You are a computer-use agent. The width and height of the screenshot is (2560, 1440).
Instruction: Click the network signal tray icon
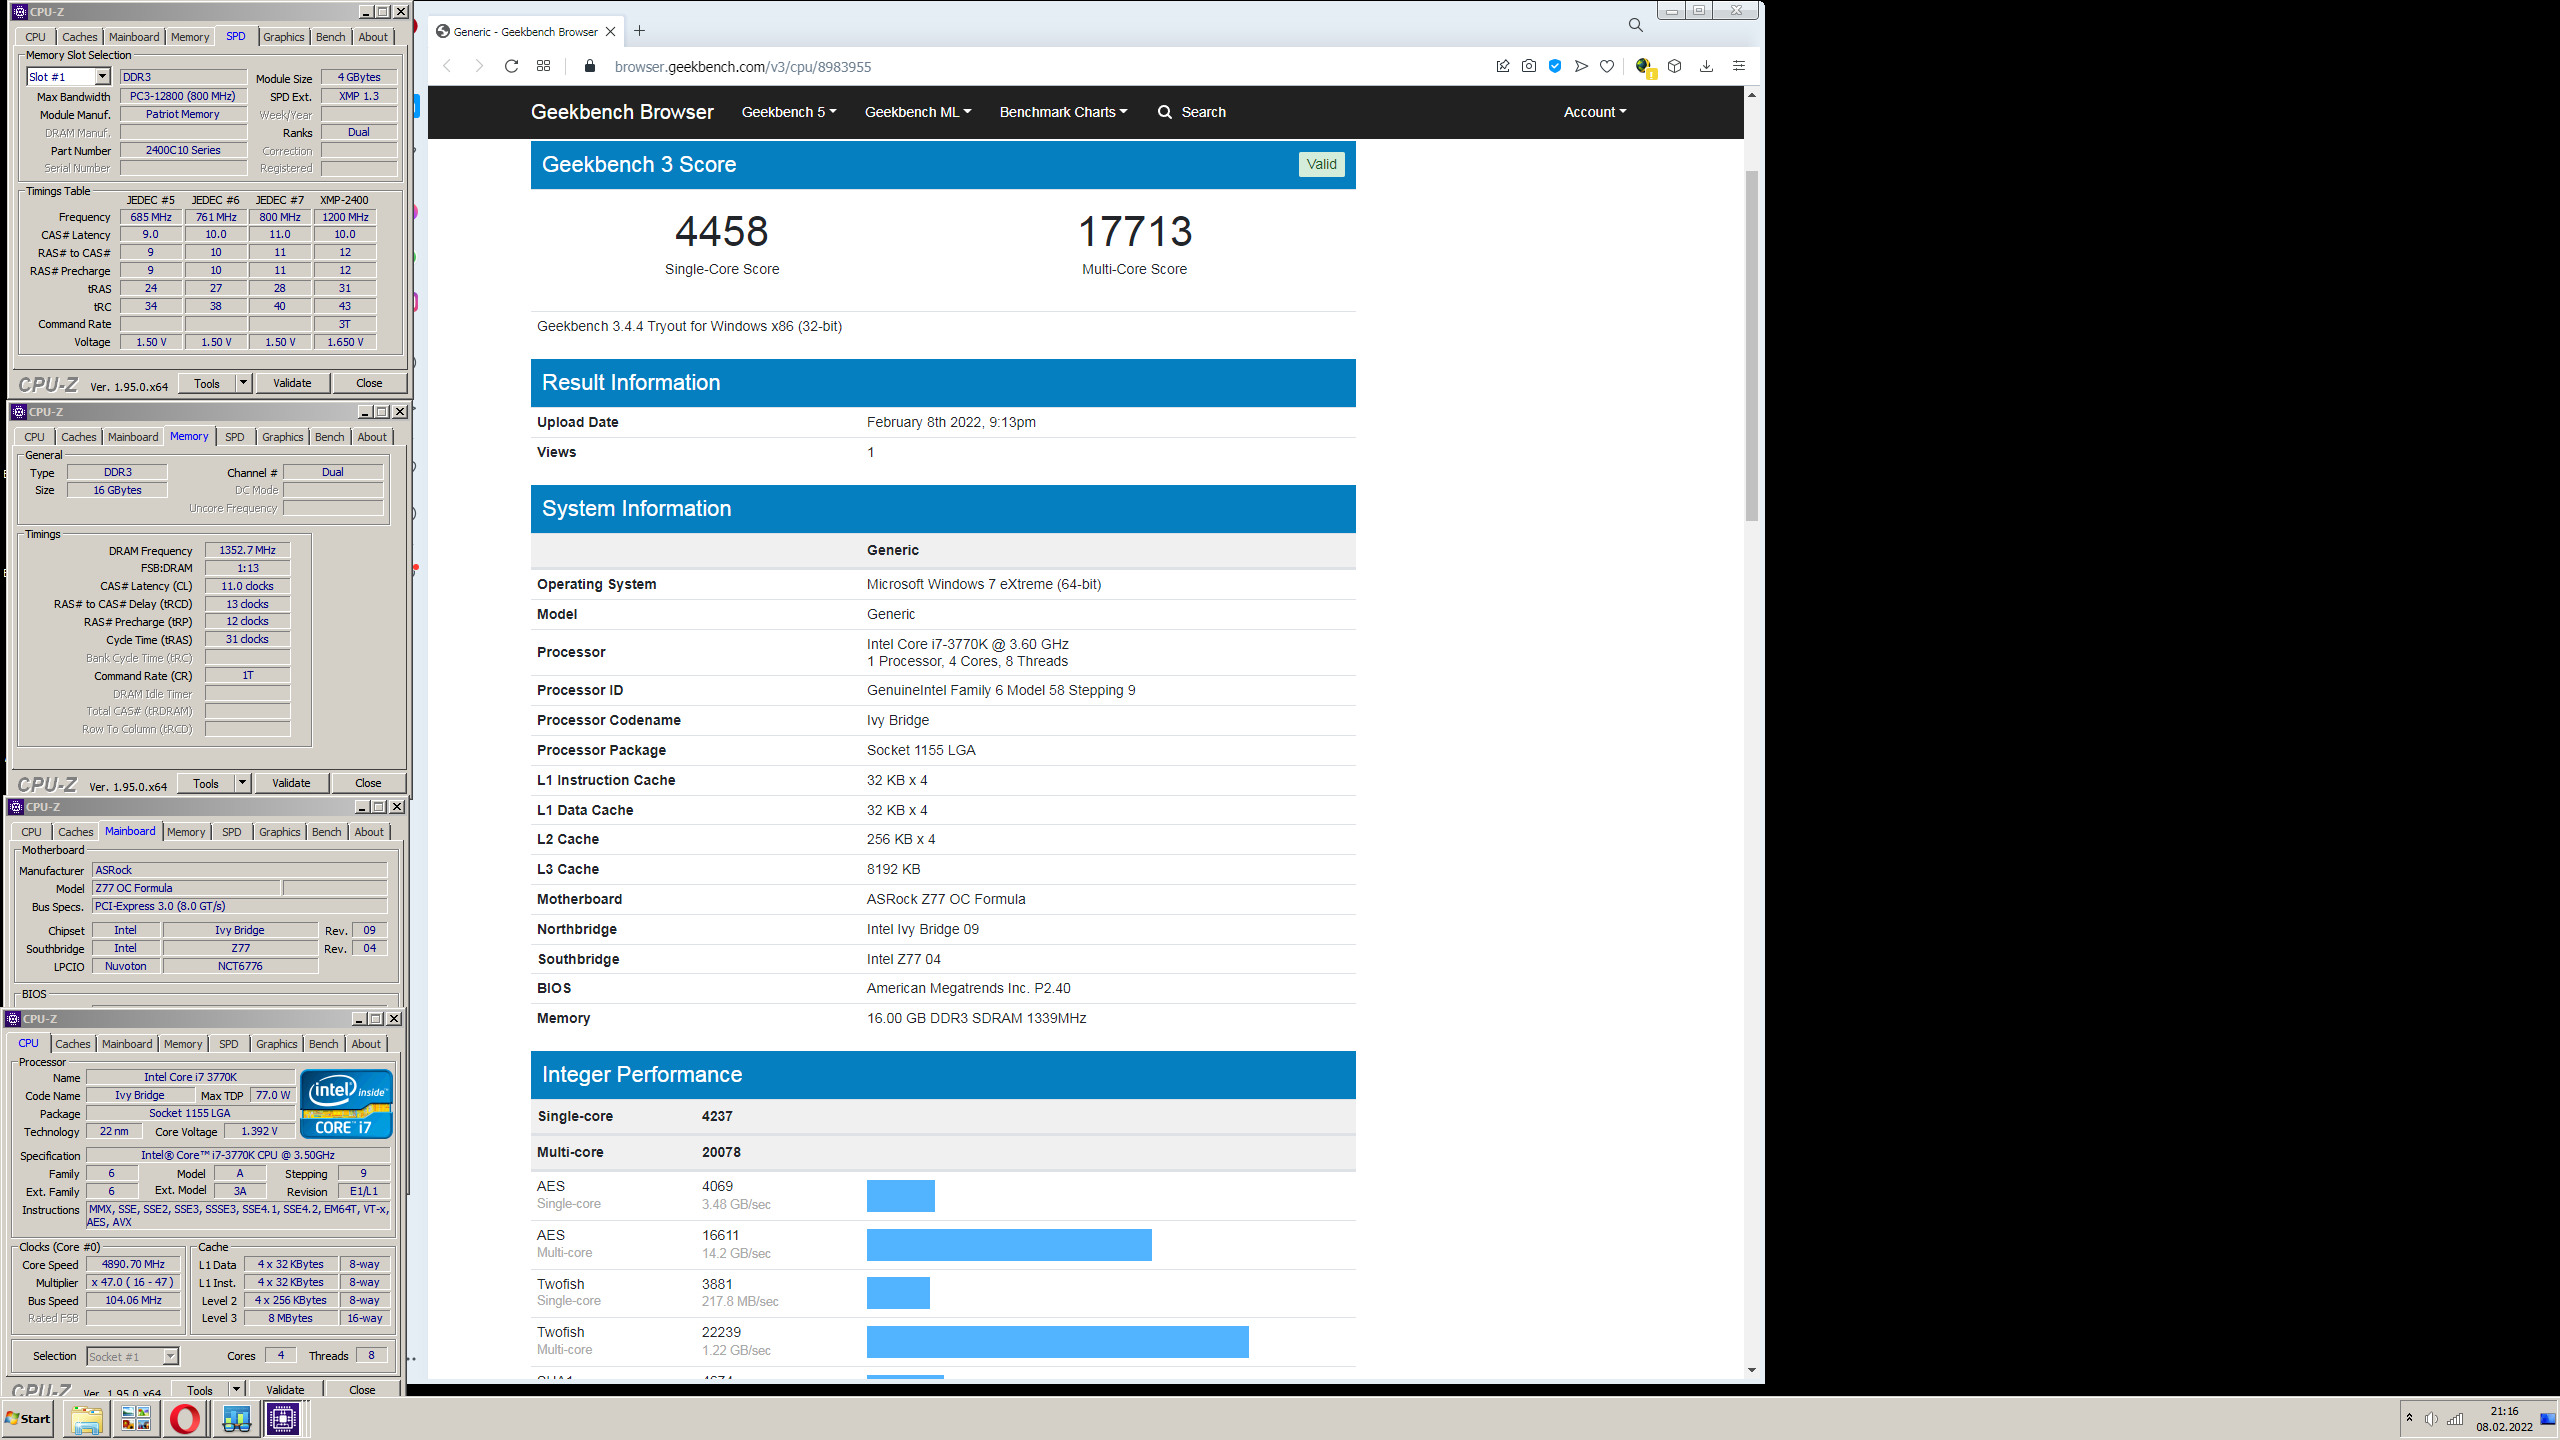pos(2455,1419)
